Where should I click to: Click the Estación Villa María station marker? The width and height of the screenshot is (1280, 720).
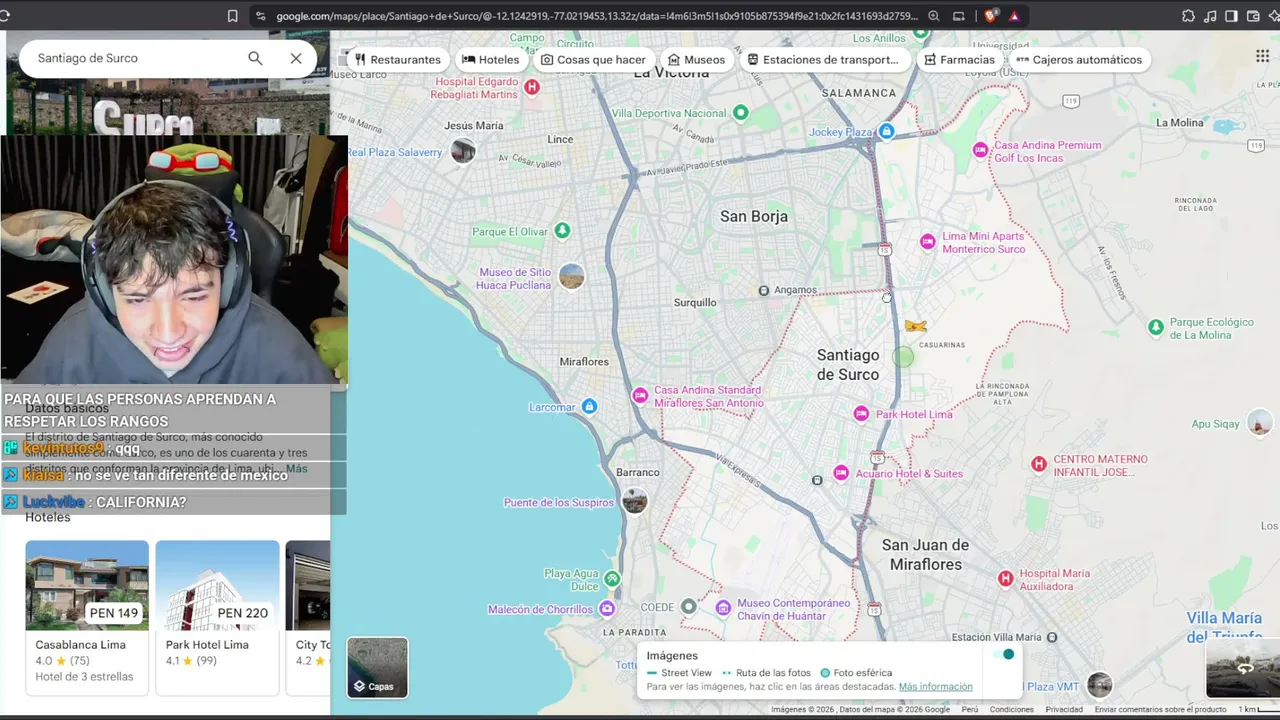tap(1051, 637)
